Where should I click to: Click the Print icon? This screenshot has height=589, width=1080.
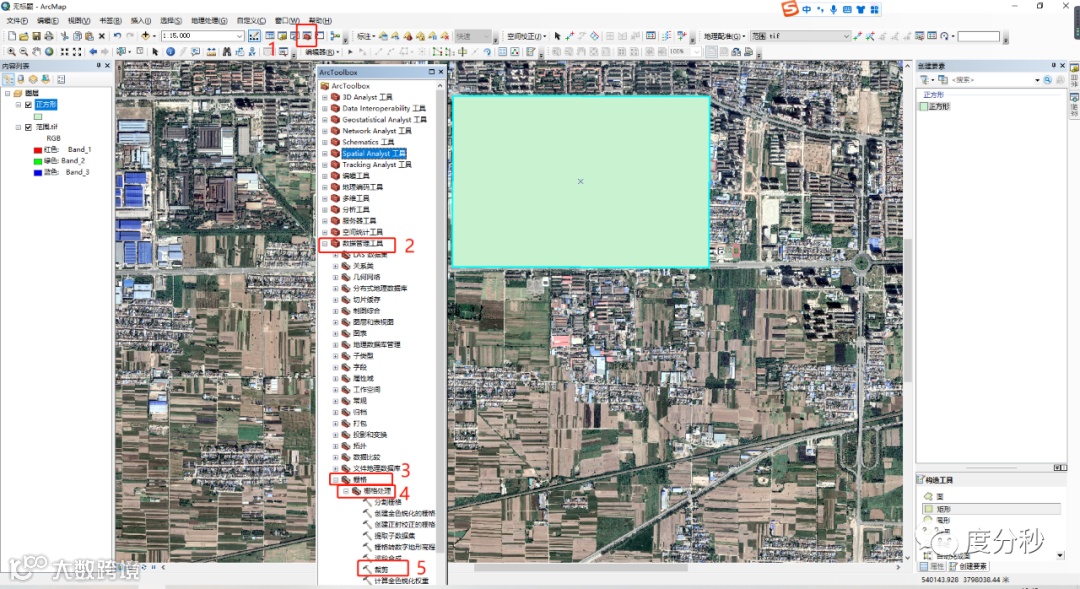point(49,36)
